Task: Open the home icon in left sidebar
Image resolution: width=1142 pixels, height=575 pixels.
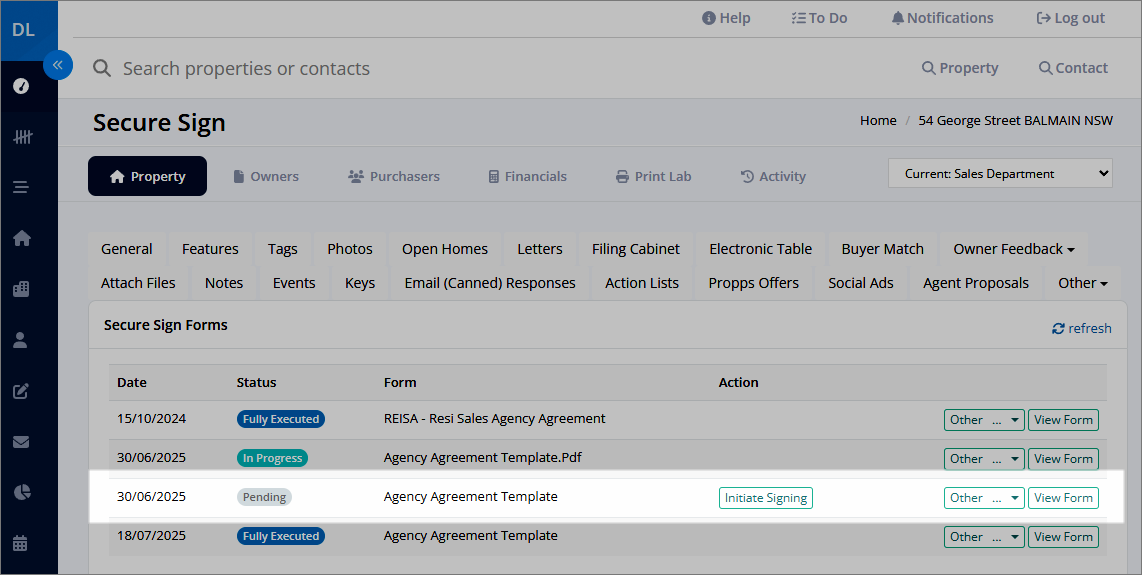Action: pos(21,238)
